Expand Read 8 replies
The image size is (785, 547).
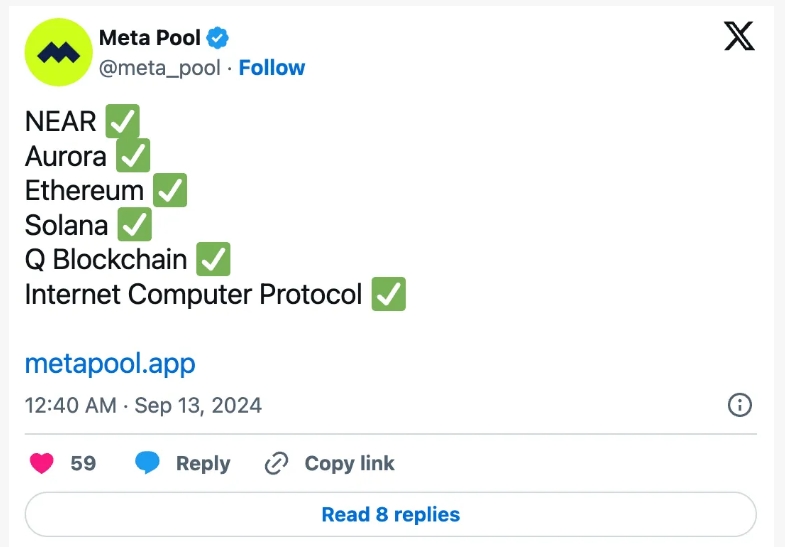tap(390, 514)
